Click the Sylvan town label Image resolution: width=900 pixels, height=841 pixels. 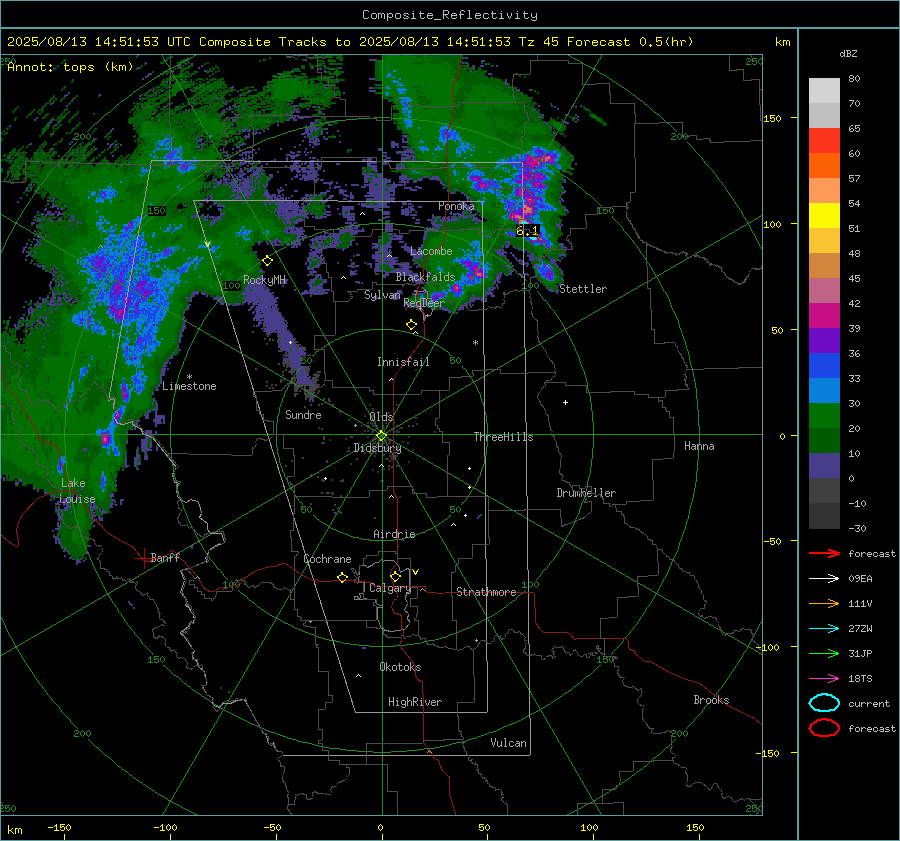[382, 295]
